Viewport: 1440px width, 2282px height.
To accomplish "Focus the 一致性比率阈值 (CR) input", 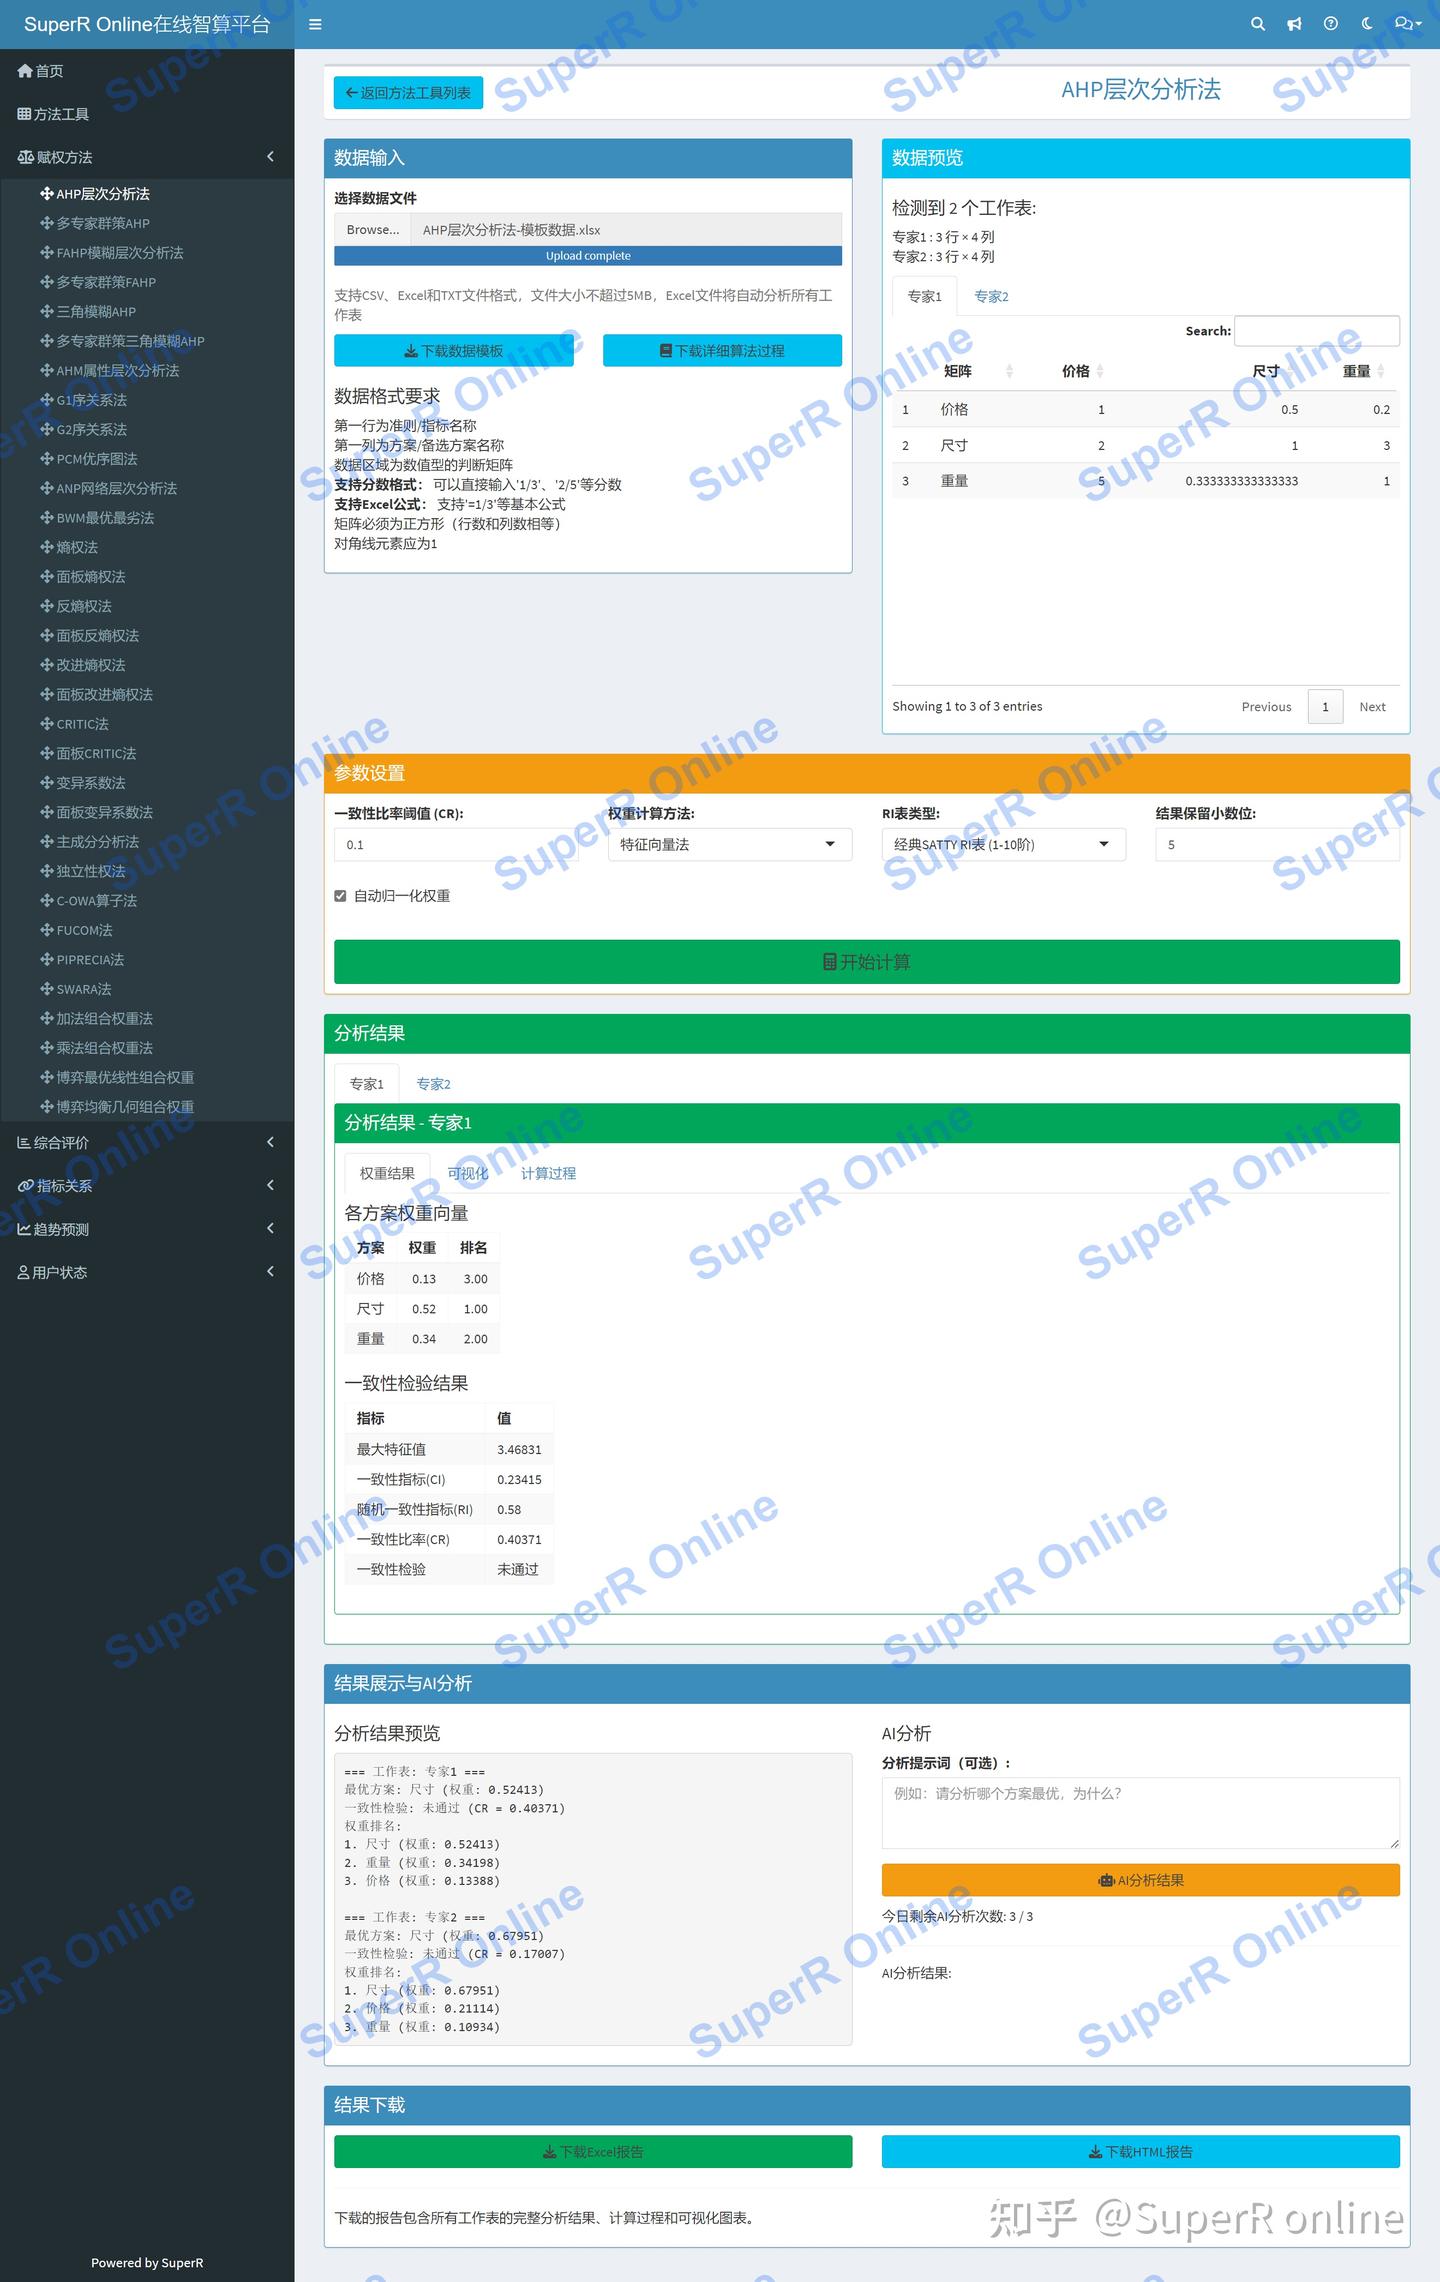I will pos(456,845).
